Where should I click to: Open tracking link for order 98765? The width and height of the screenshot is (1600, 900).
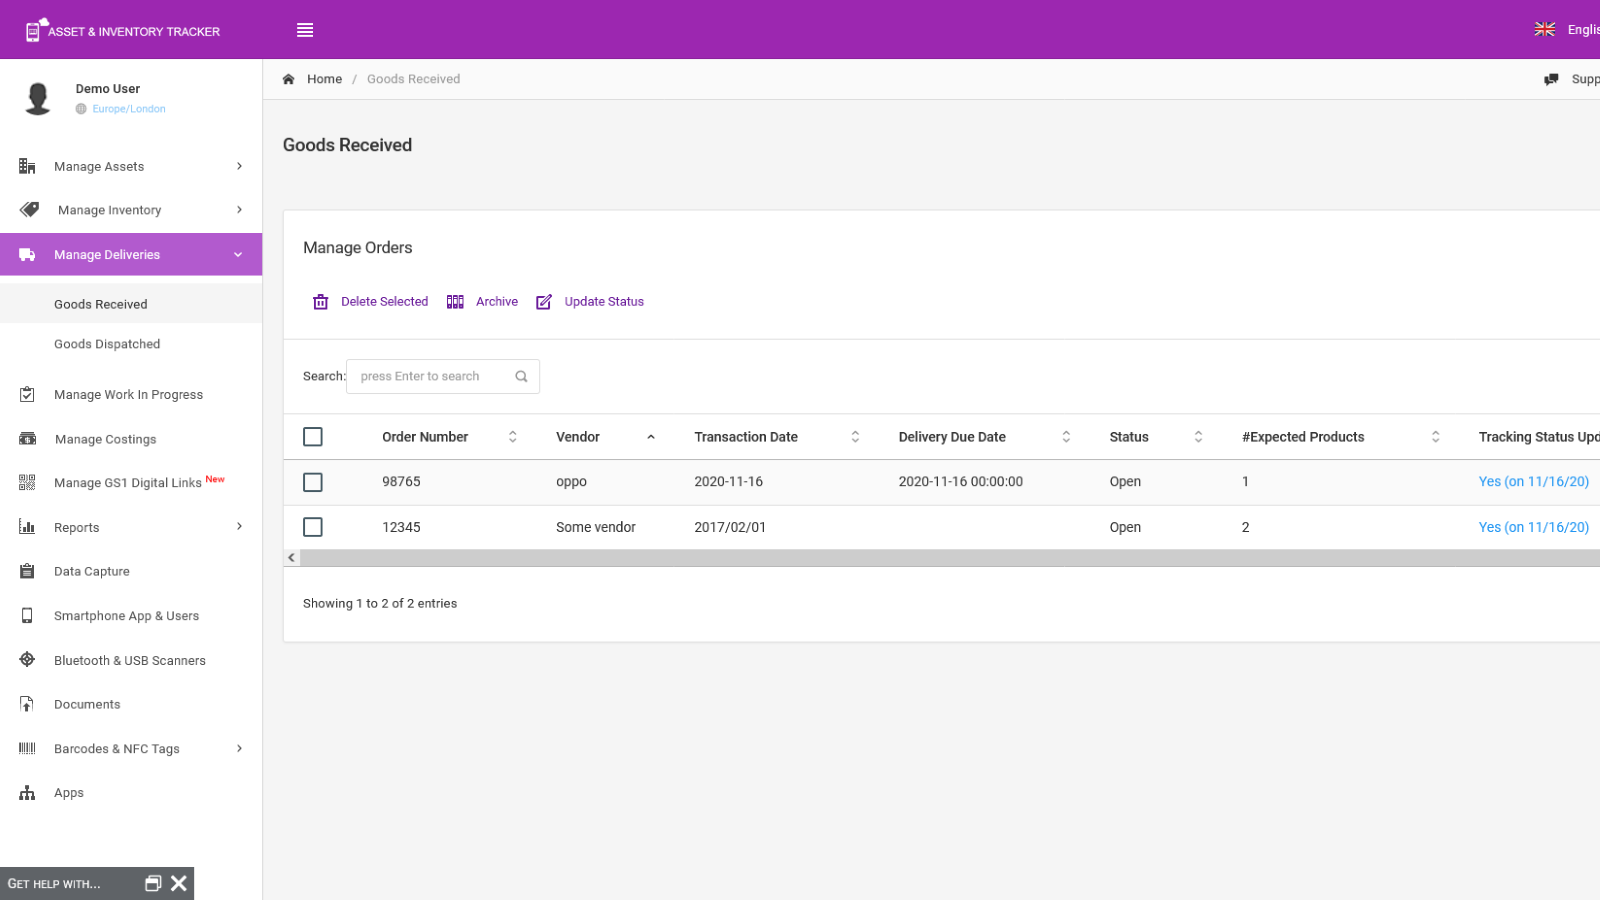point(1533,482)
